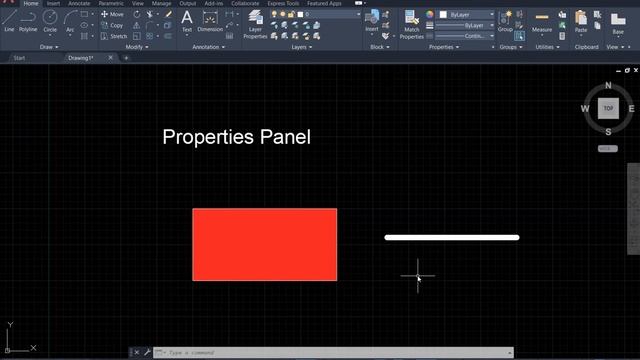The height and width of the screenshot is (360, 640).
Task: Create new drawing tab with plus
Action: [x=126, y=58]
